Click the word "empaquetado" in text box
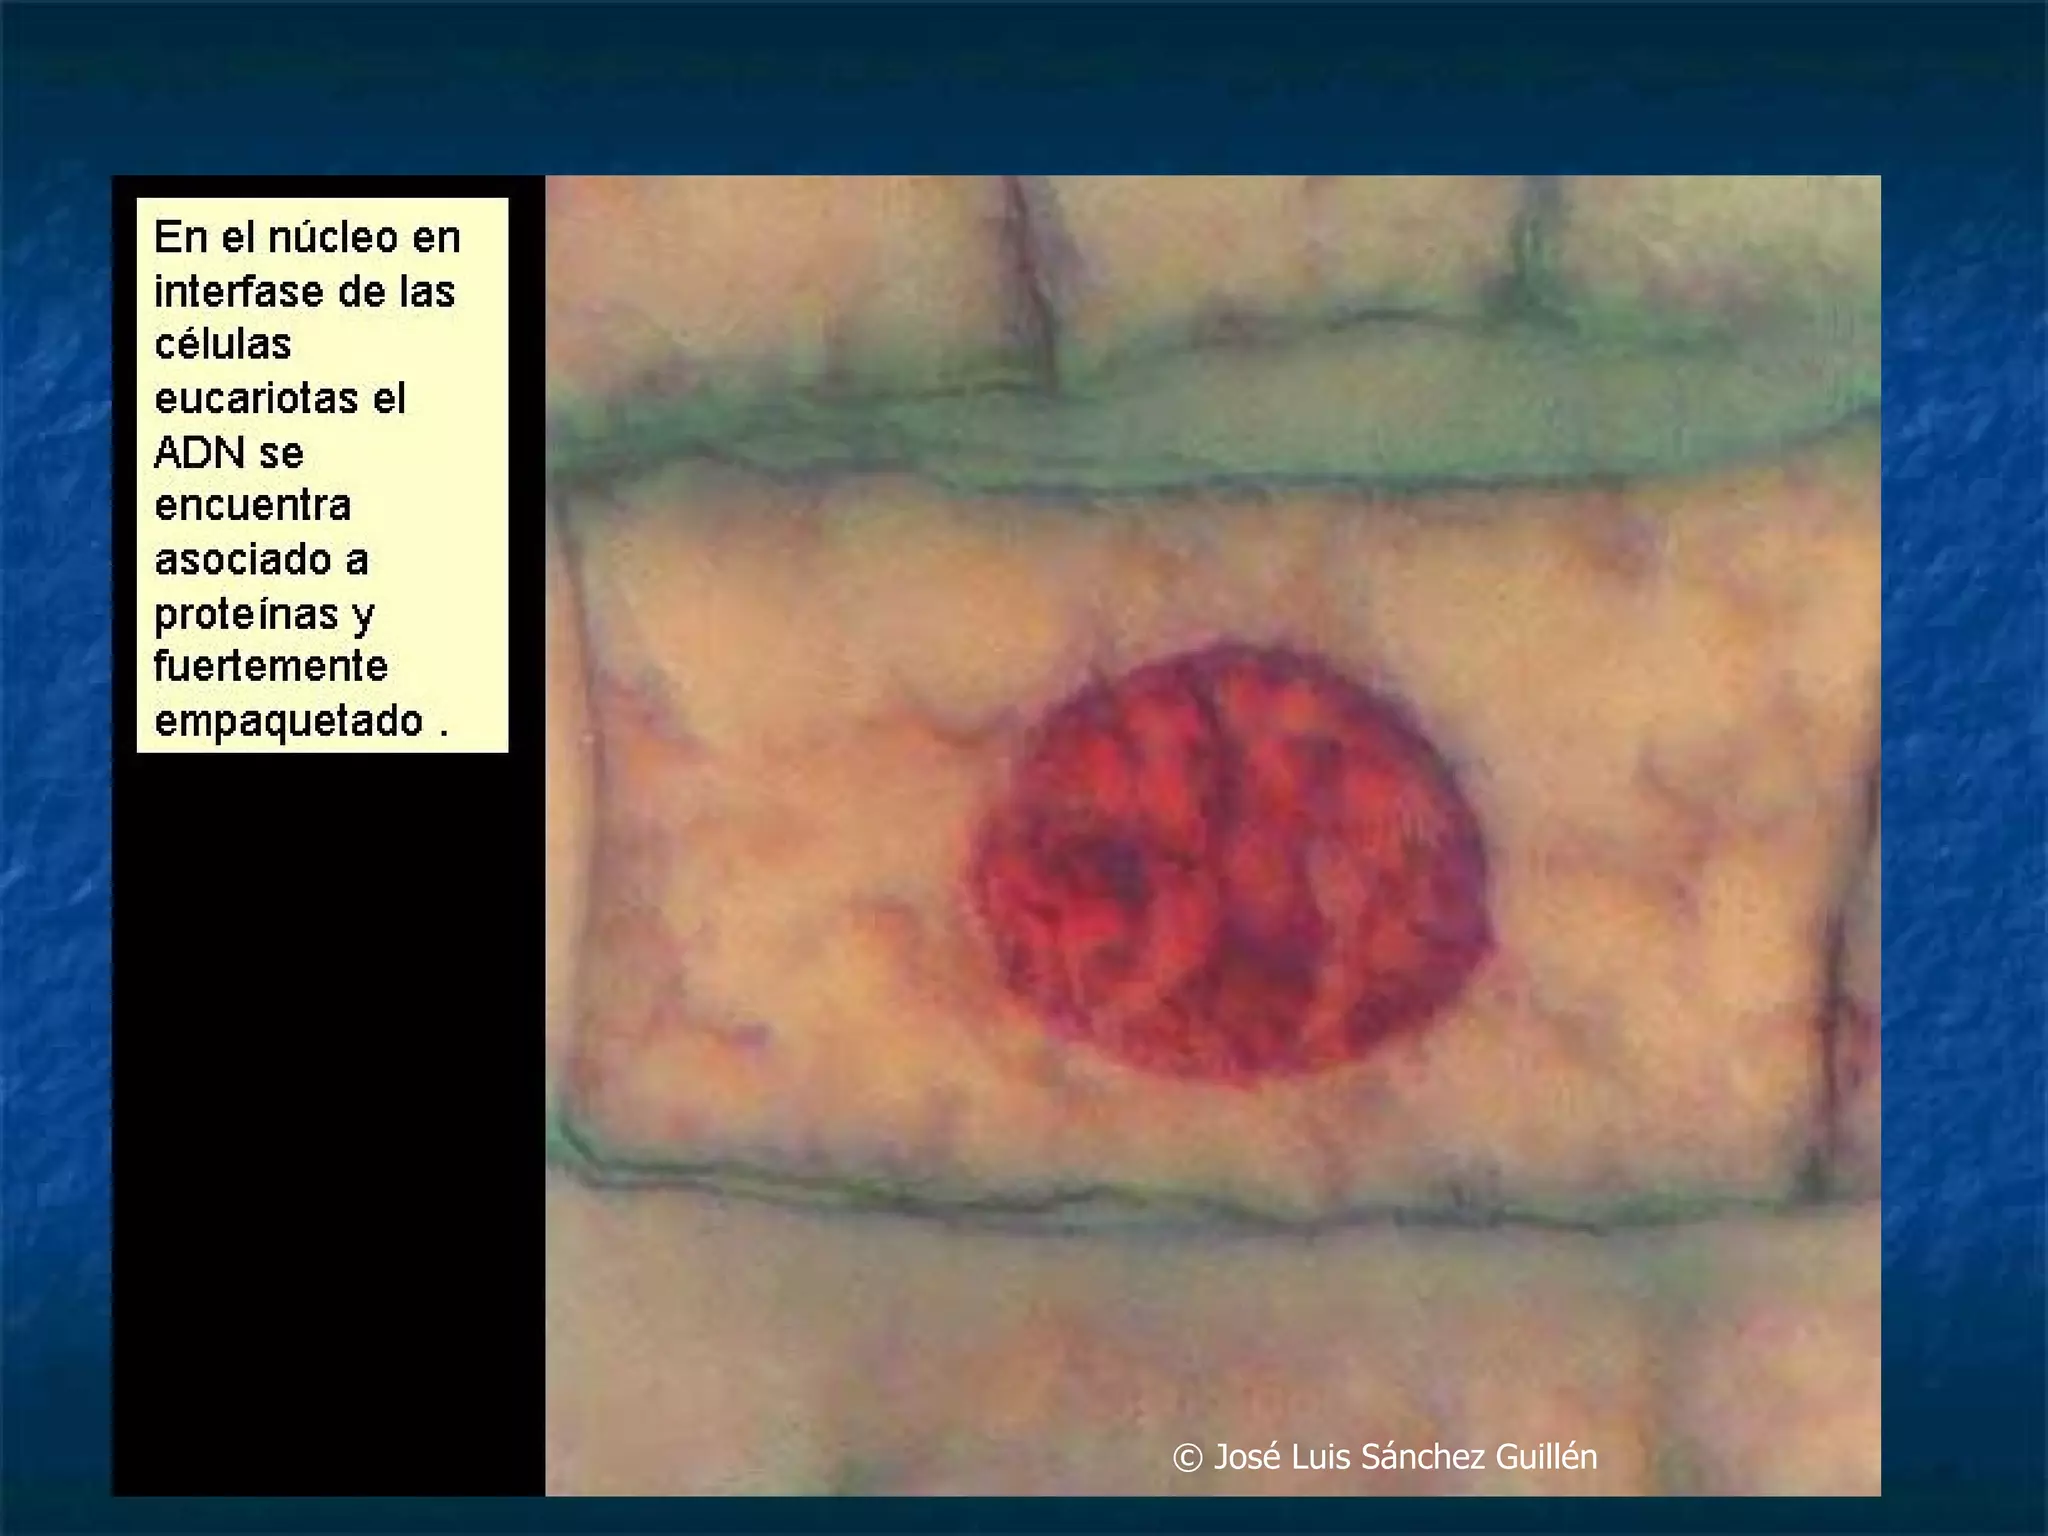 coord(289,721)
